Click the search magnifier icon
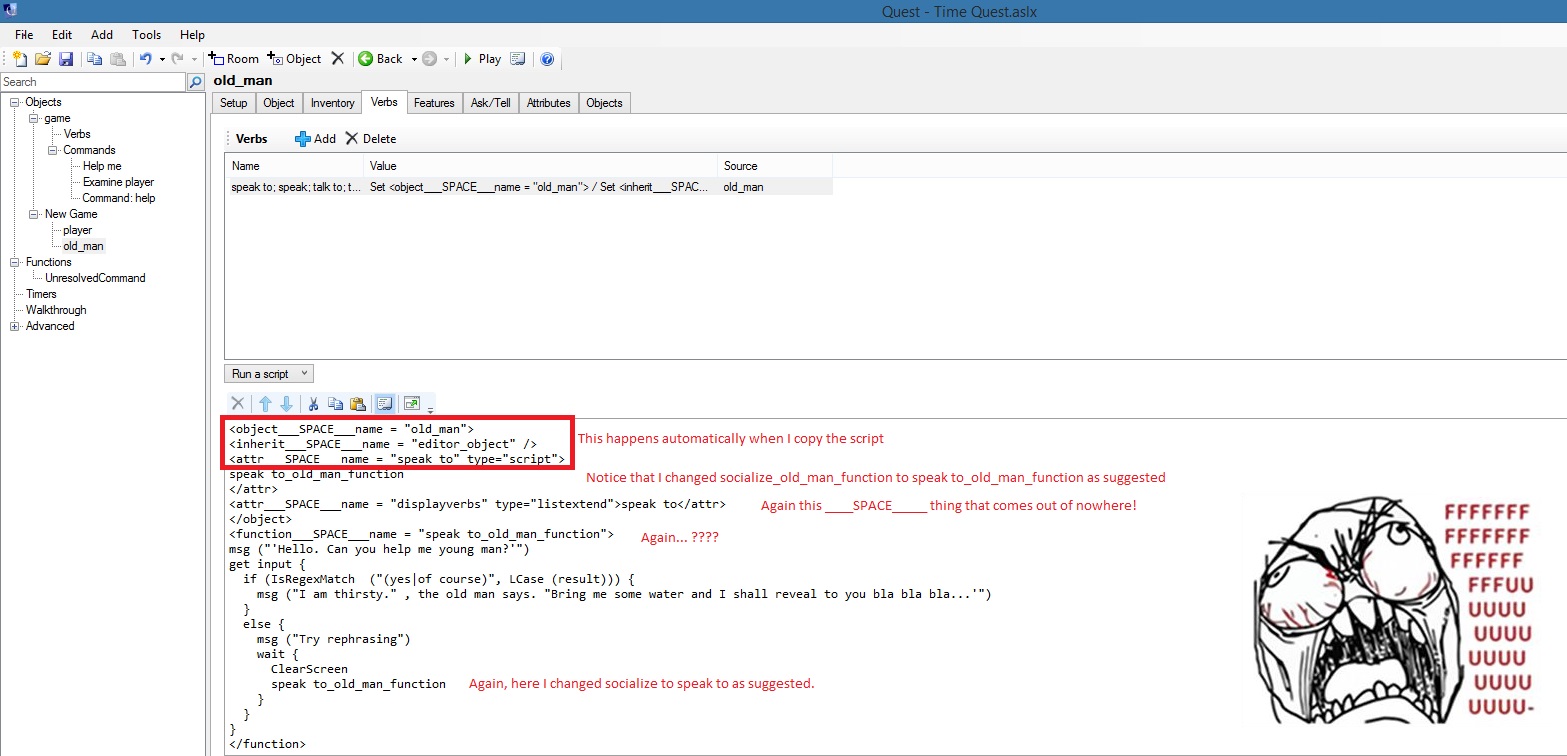 (196, 82)
